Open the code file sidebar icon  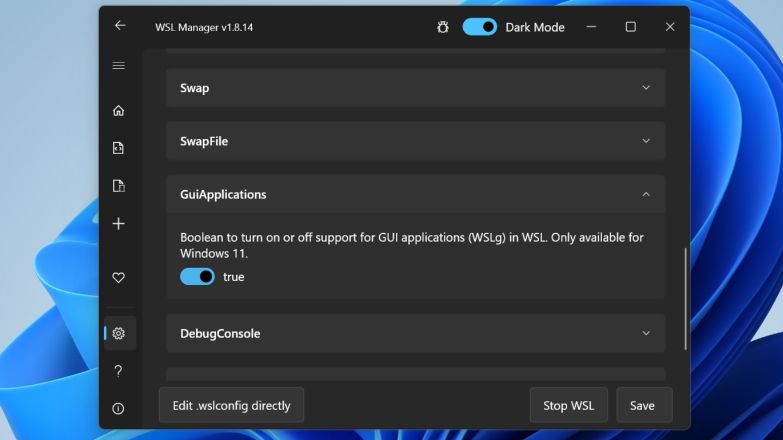[118, 148]
